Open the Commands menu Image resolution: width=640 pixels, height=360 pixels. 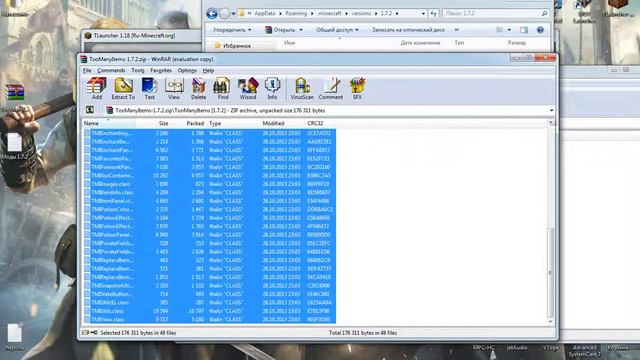coord(111,71)
